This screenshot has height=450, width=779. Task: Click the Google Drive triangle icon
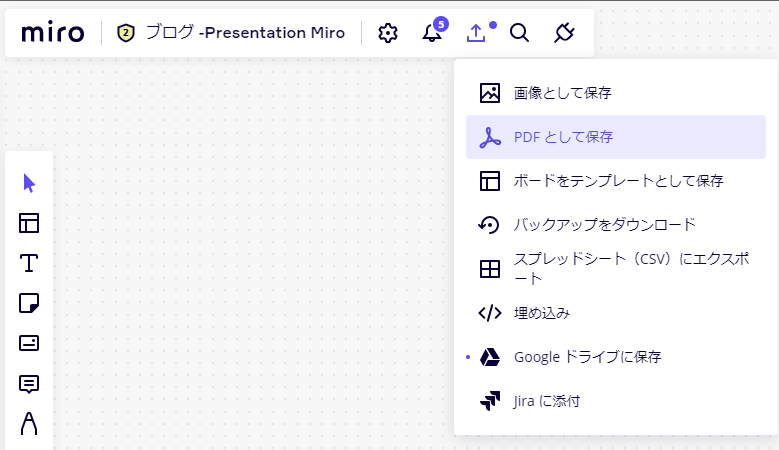(490, 357)
